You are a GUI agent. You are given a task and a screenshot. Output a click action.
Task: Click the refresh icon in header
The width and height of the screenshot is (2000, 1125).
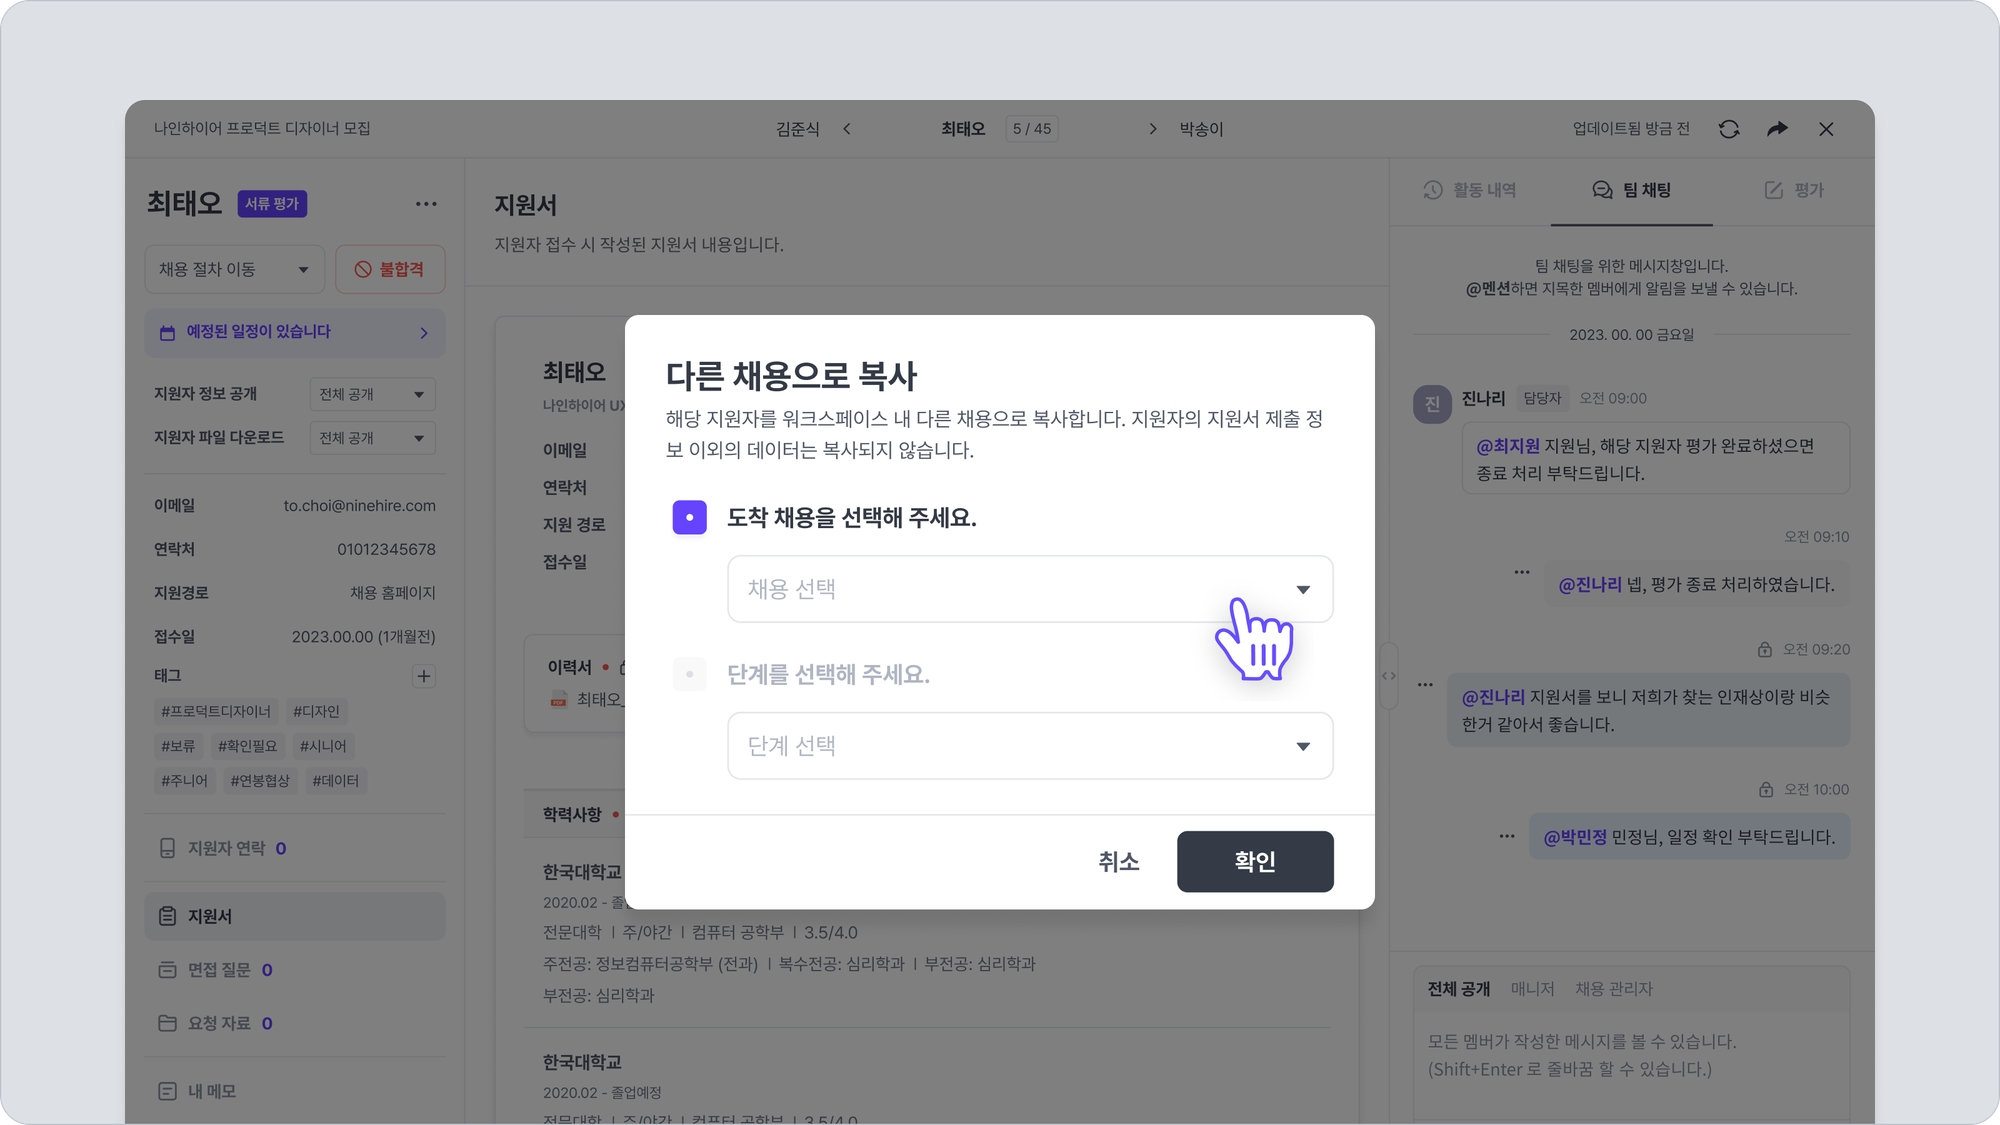click(x=1729, y=129)
